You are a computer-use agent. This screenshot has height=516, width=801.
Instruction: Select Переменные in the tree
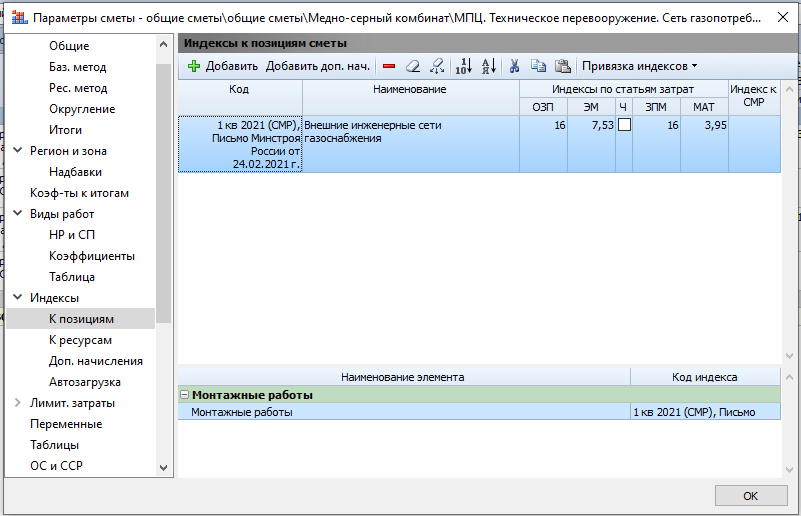[66, 424]
